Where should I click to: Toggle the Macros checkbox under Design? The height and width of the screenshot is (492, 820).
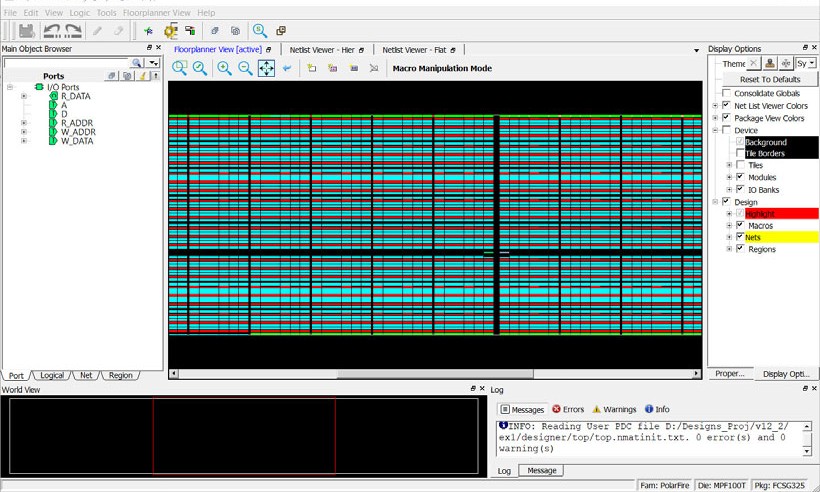pyautogui.click(x=740, y=225)
